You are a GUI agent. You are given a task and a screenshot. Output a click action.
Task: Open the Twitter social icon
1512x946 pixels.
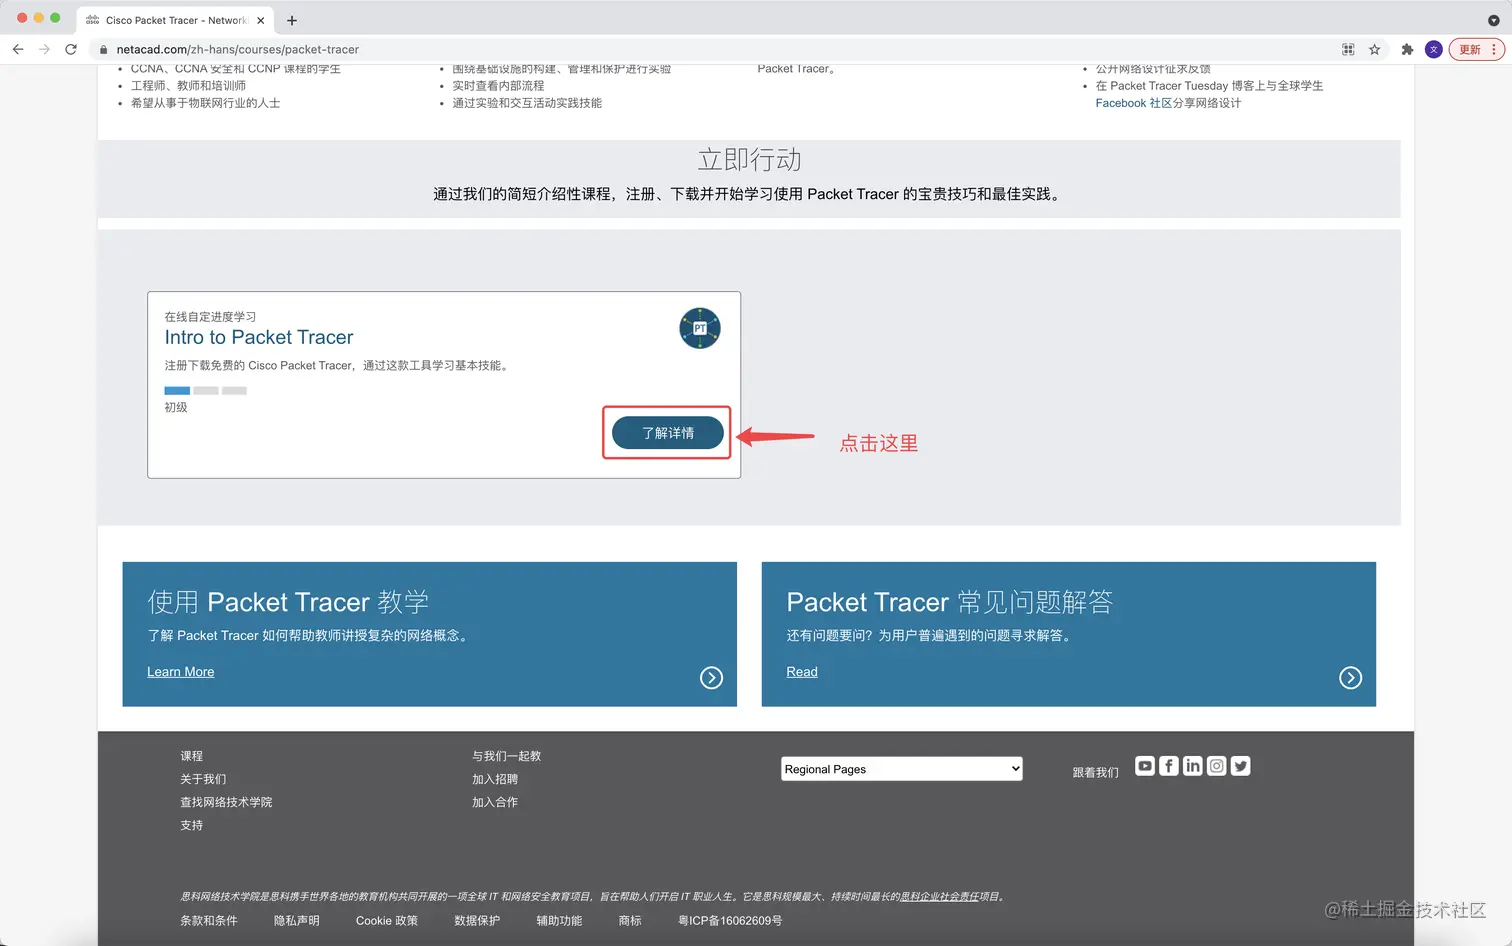[1241, 766]
